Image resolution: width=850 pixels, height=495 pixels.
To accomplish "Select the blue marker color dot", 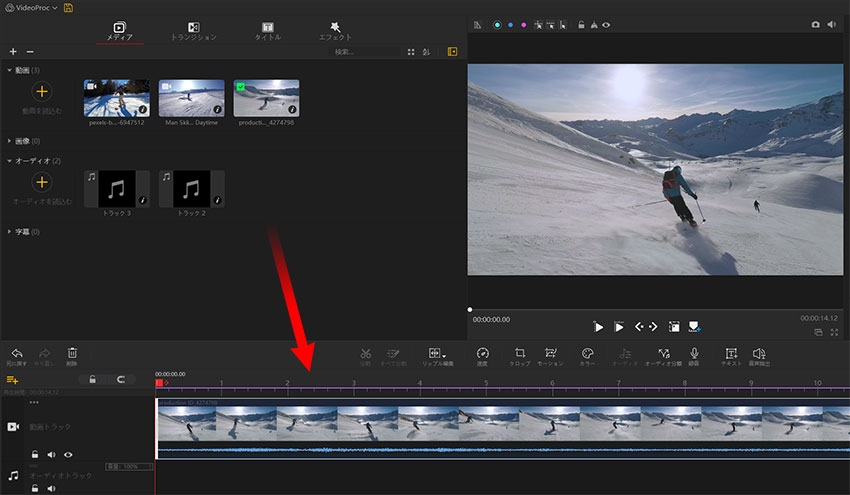I will point(511,25).
